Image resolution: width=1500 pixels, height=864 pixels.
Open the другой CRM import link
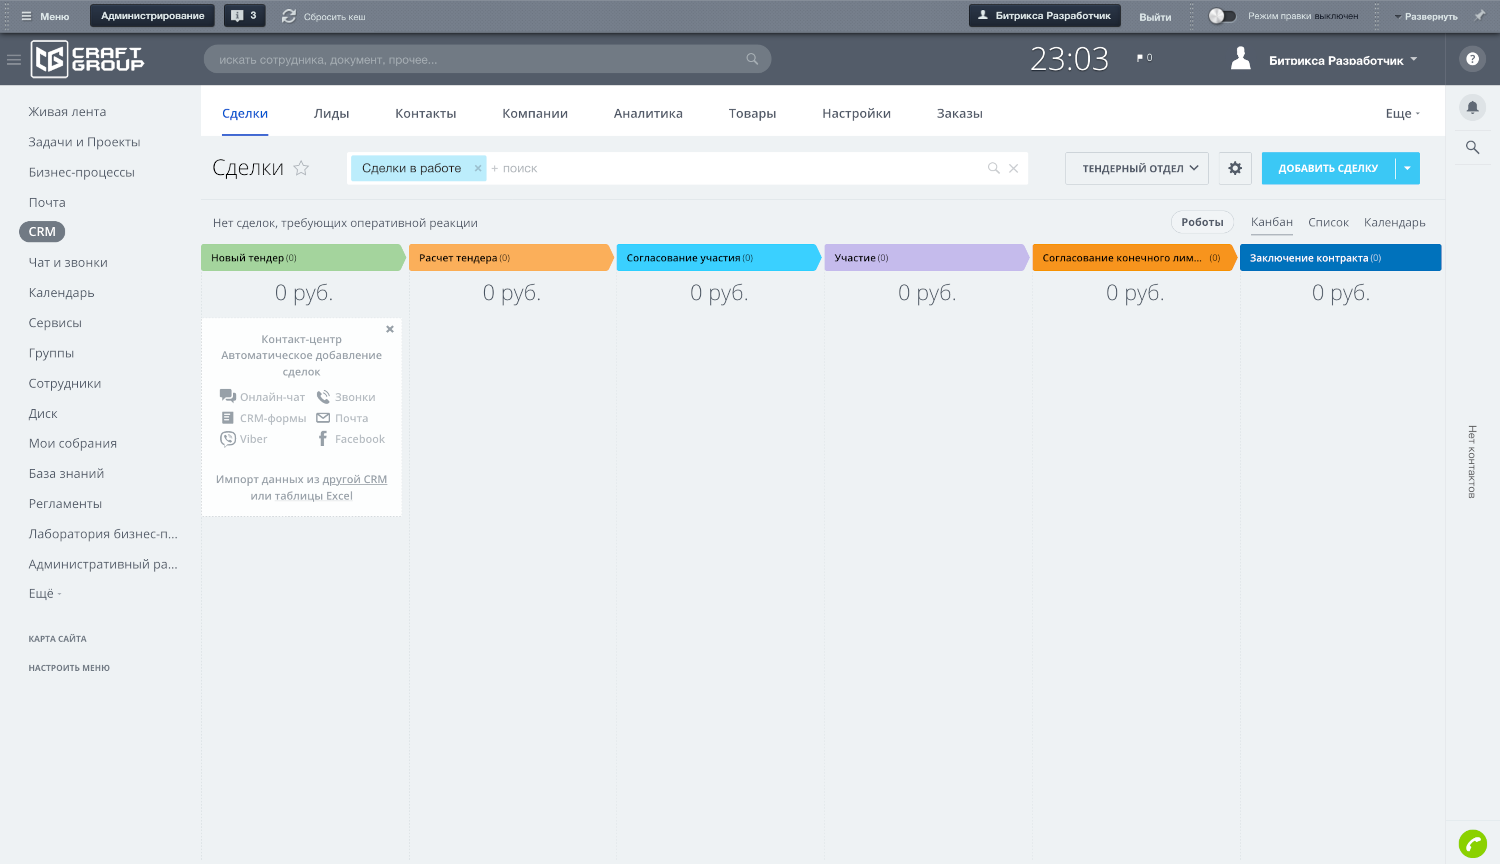pos(354,479)
